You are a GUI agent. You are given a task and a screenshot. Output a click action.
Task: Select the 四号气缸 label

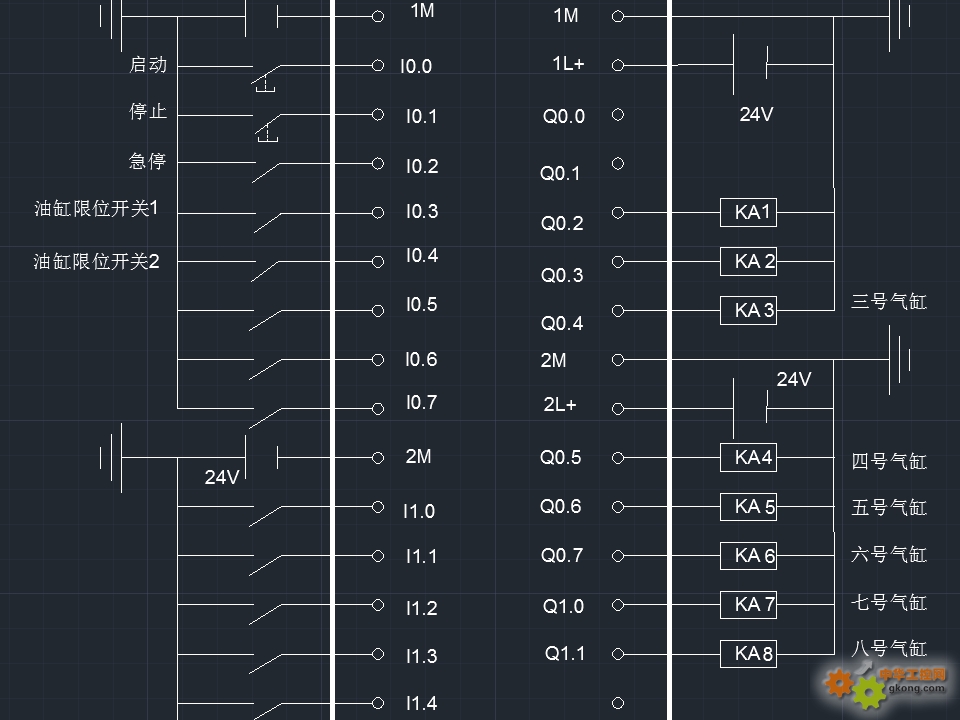tap(889, 461)
